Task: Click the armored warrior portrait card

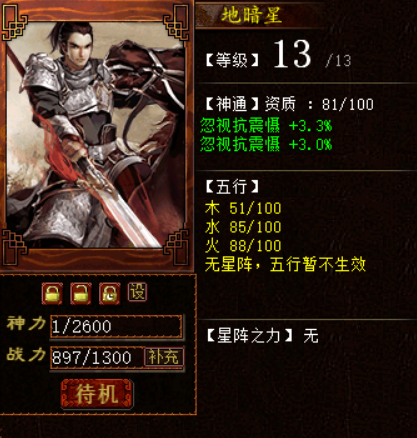Action: click(x=96, y=135)
